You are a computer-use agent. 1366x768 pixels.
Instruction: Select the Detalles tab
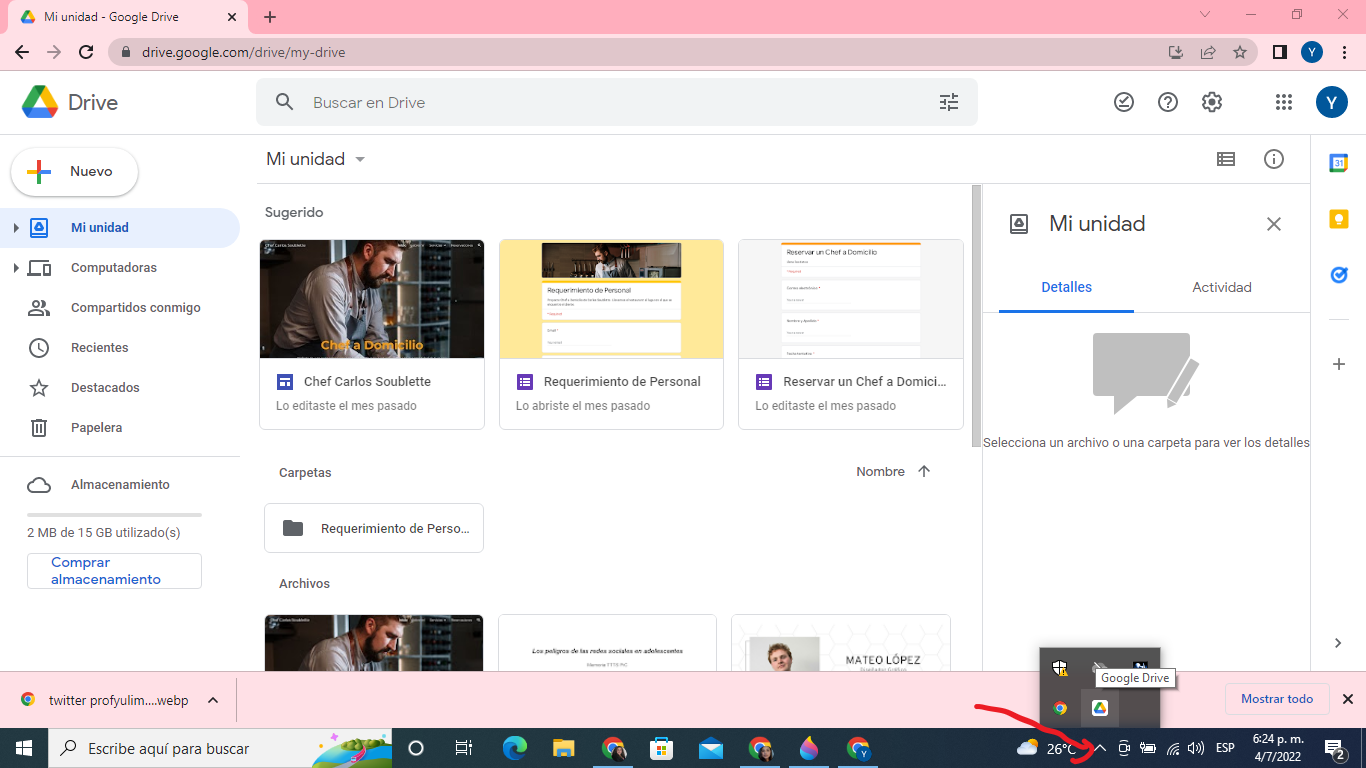[x=1067, y=287]
